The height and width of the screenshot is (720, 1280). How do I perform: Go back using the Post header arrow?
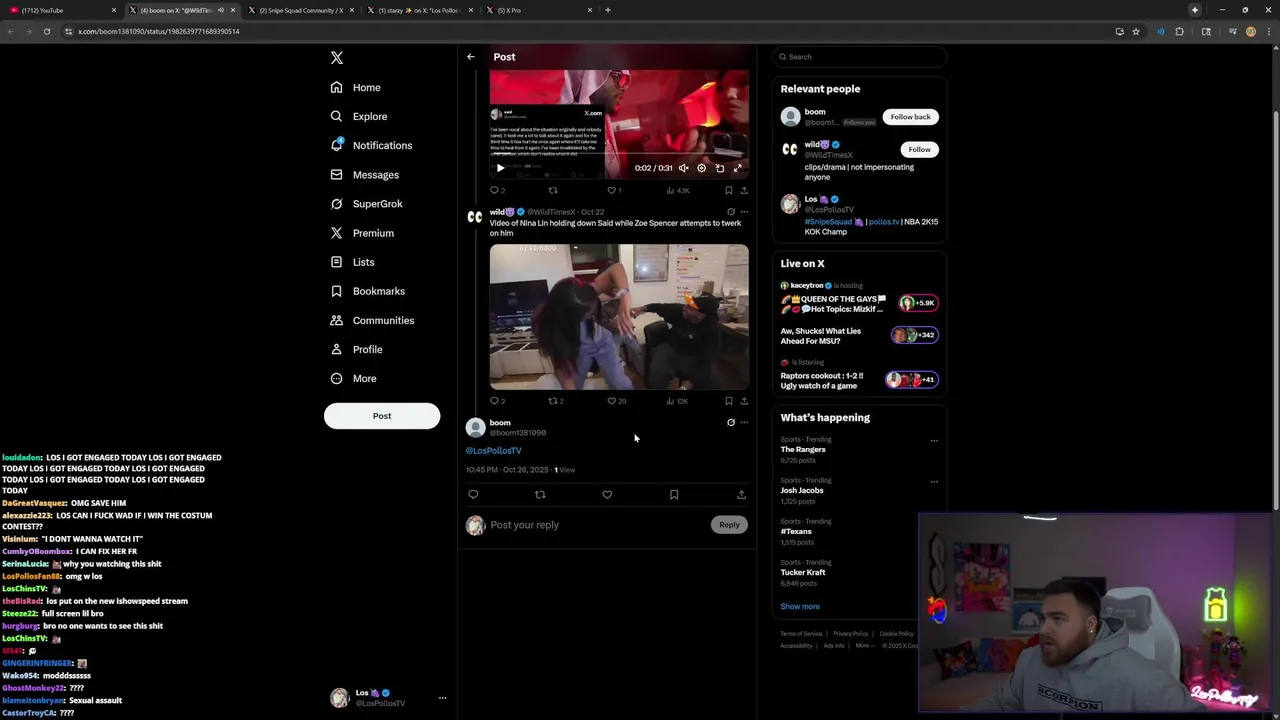tap(471, 57)
